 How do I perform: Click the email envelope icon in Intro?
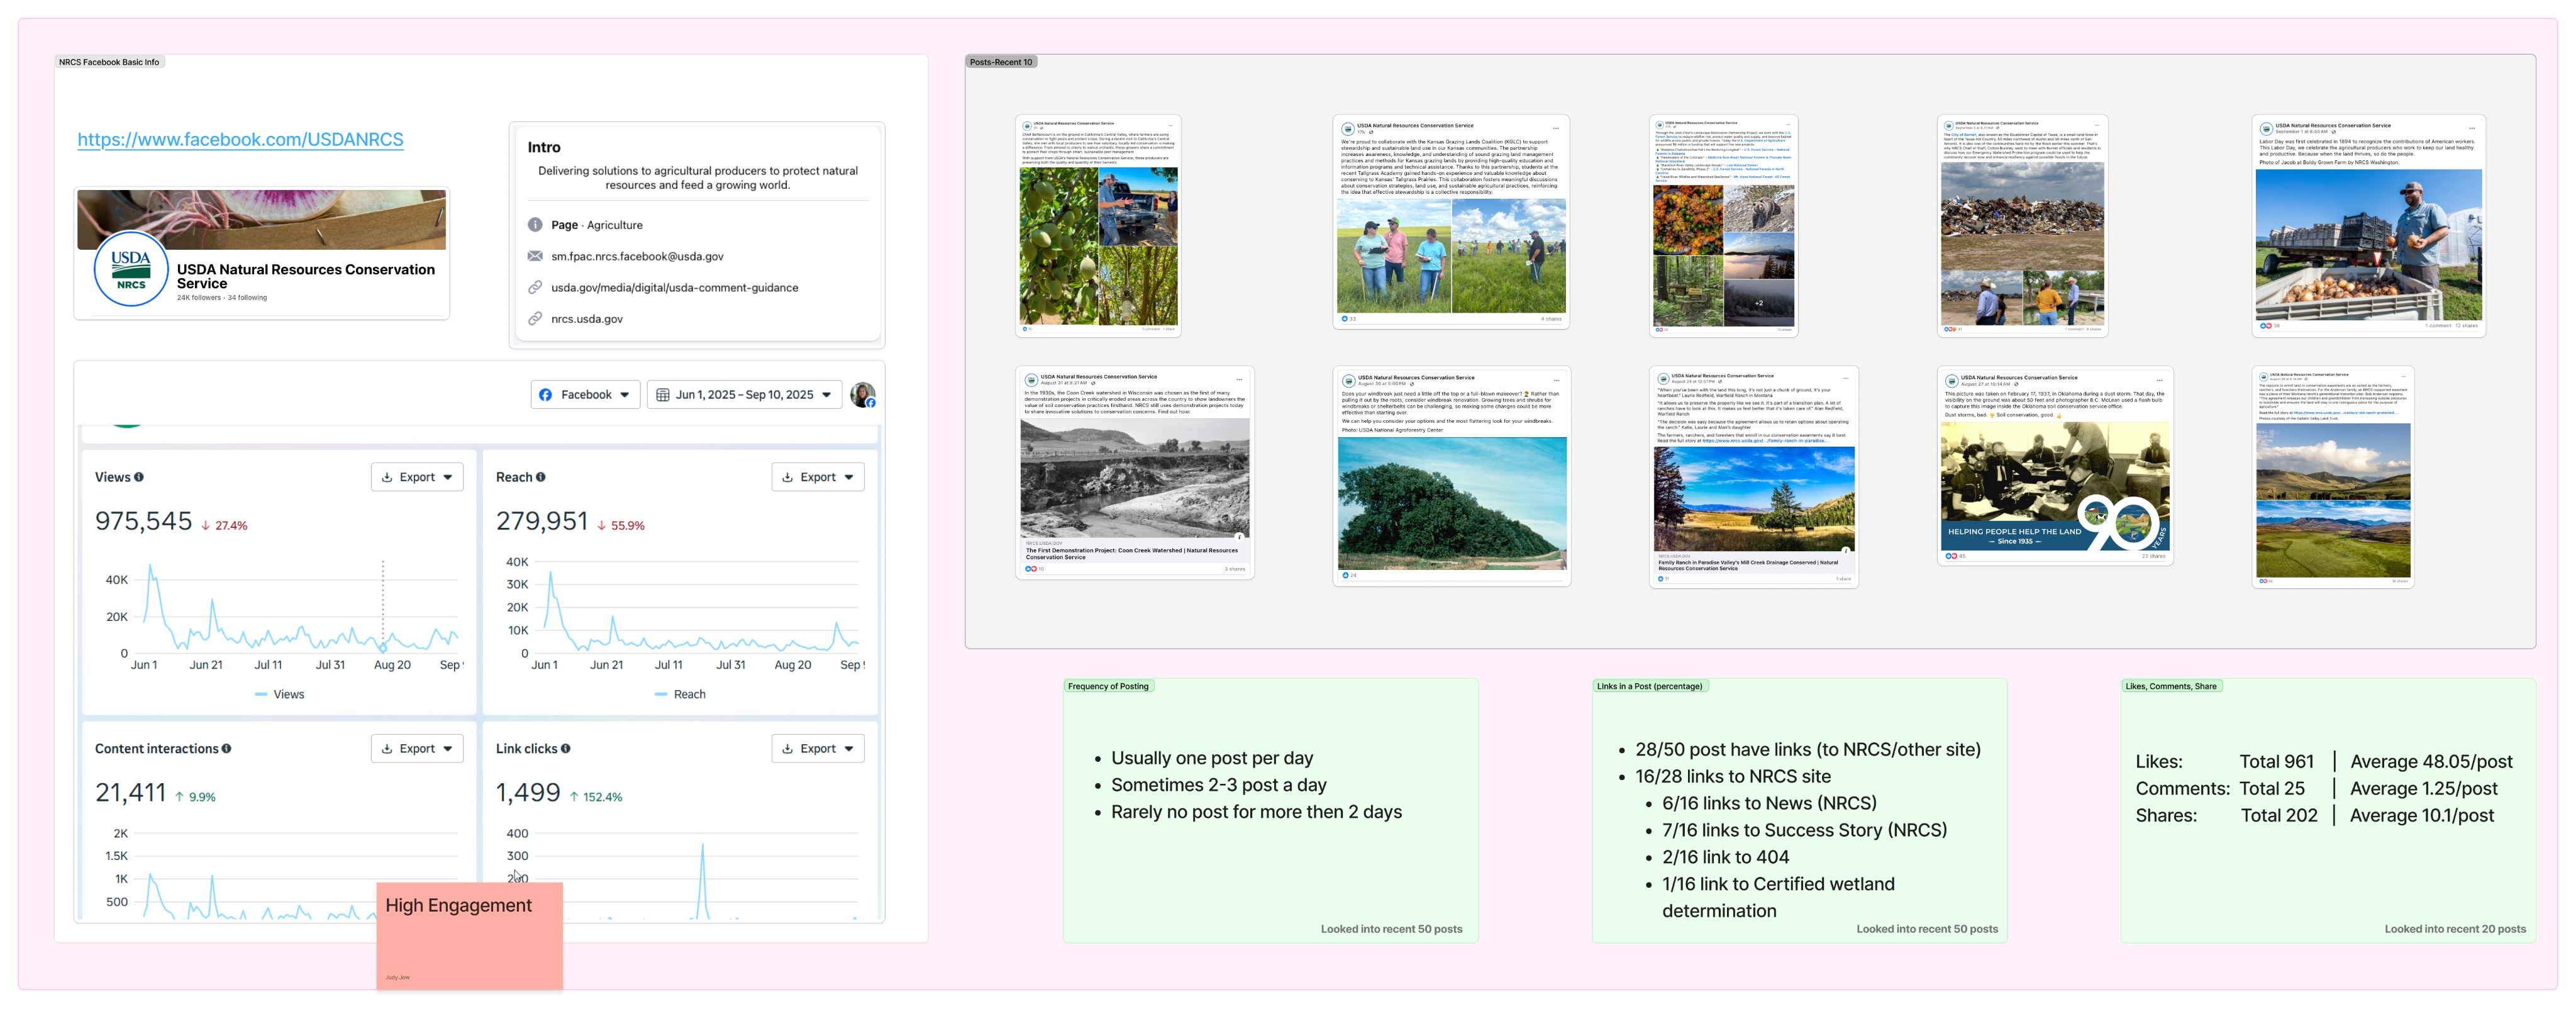pos(535,256)
